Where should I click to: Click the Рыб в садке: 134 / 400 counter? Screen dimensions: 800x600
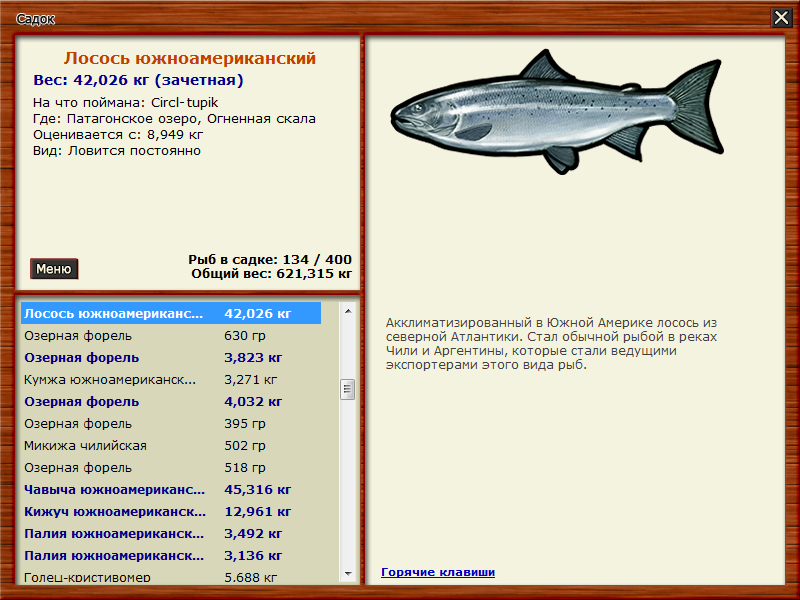(x=270, y=259)
